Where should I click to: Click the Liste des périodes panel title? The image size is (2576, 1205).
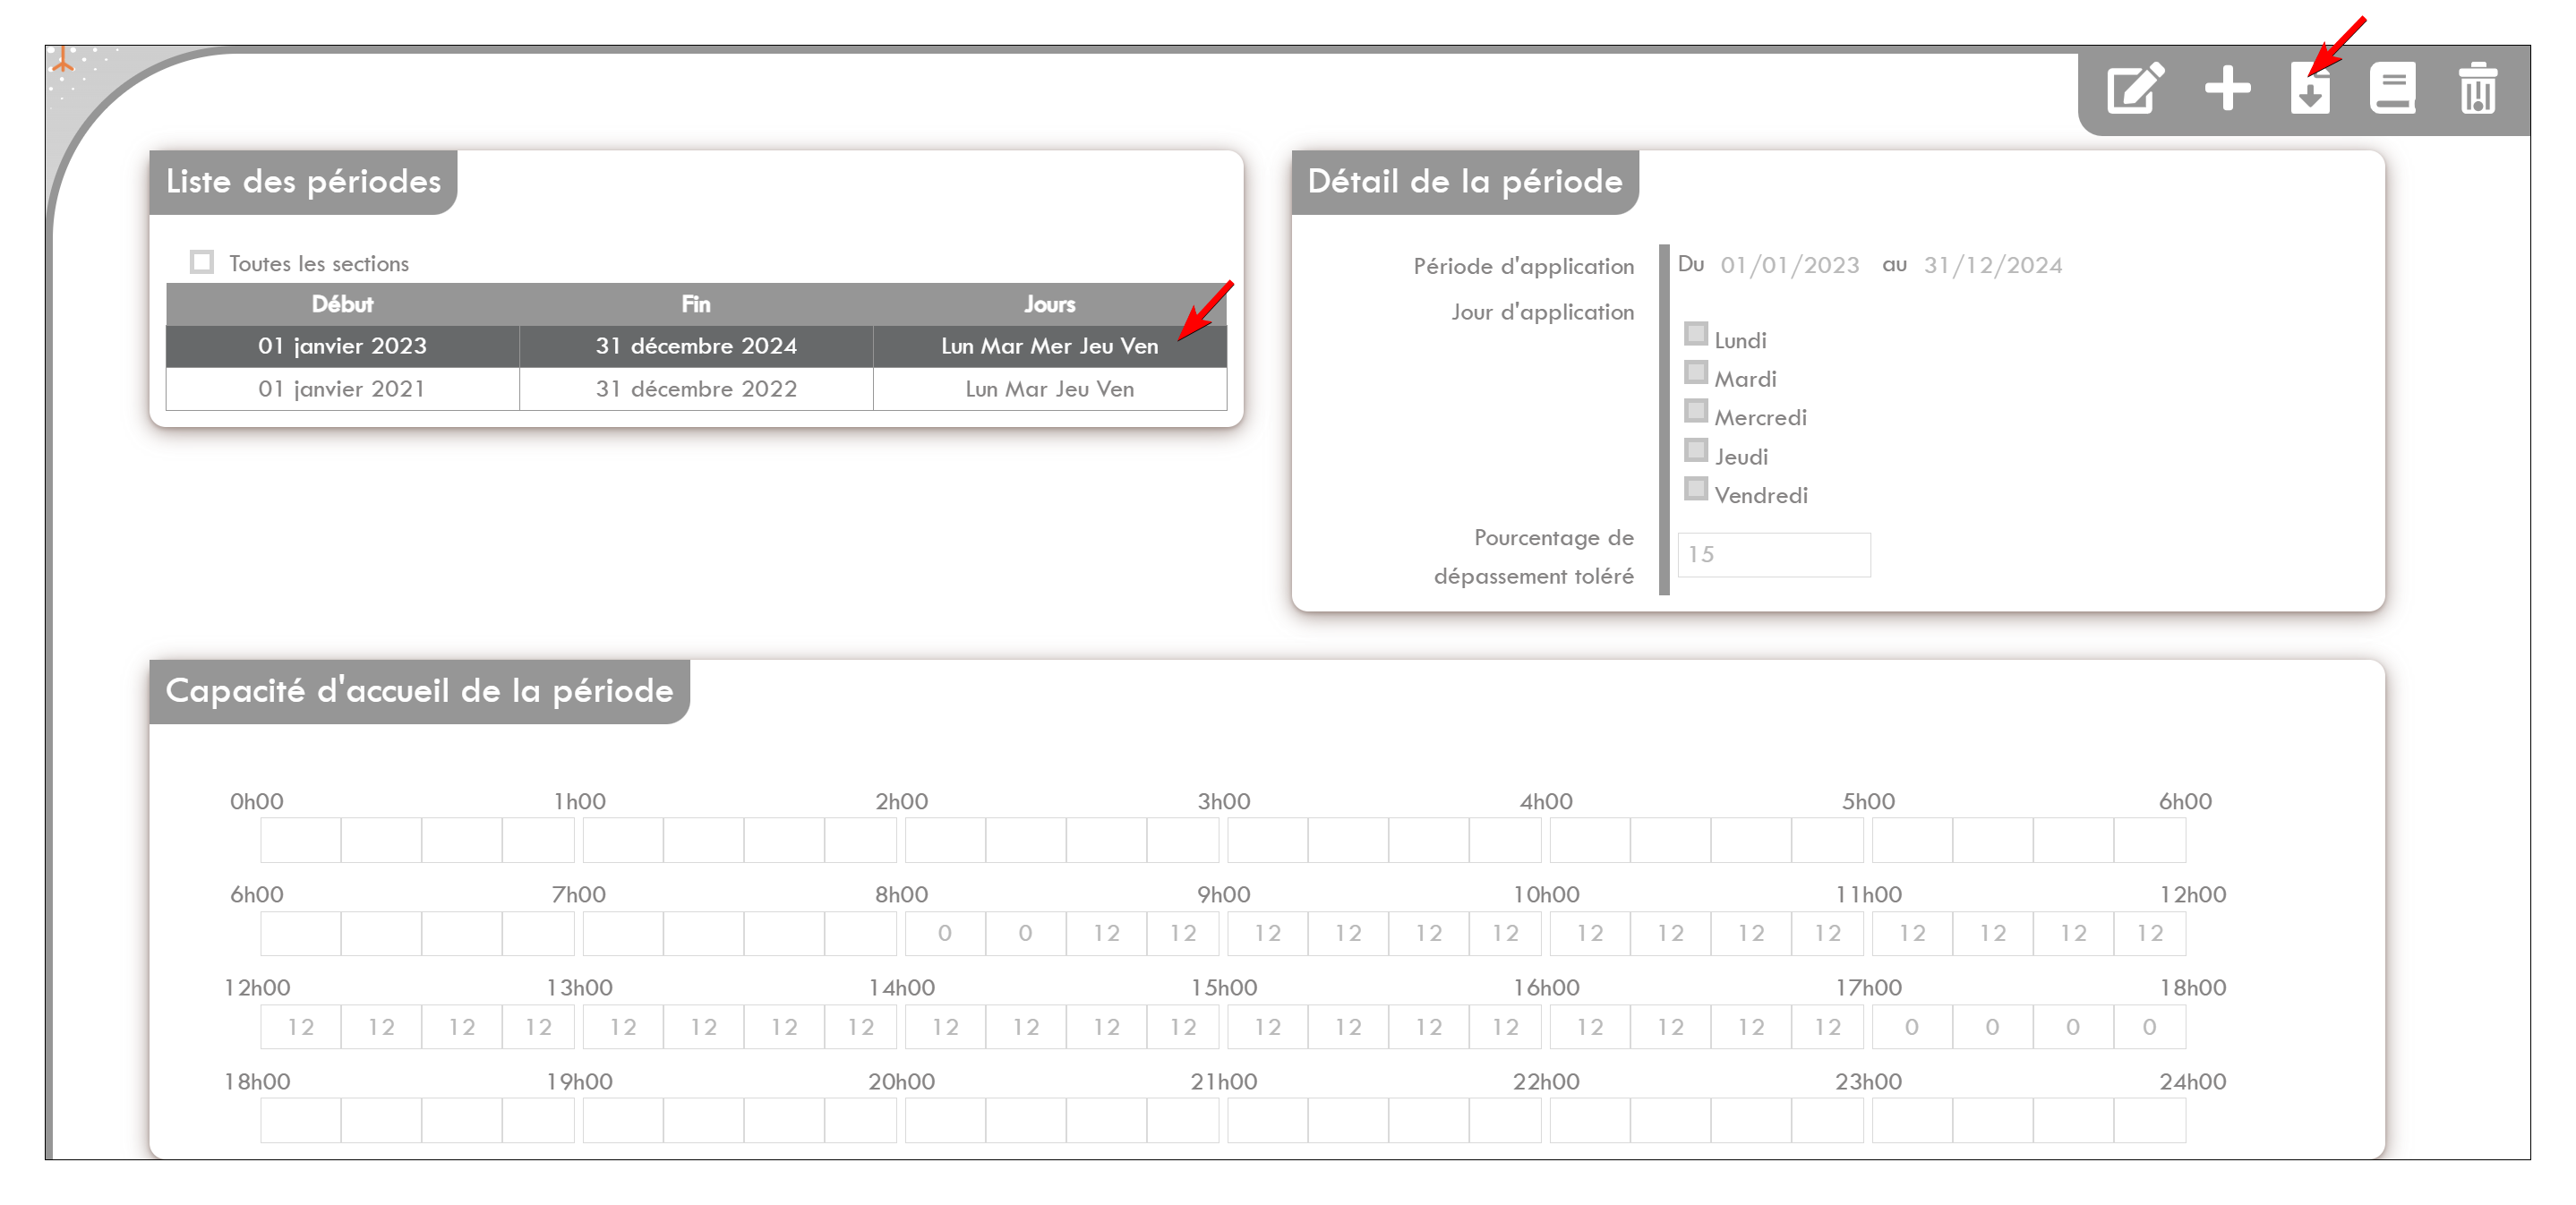point(303,181)
